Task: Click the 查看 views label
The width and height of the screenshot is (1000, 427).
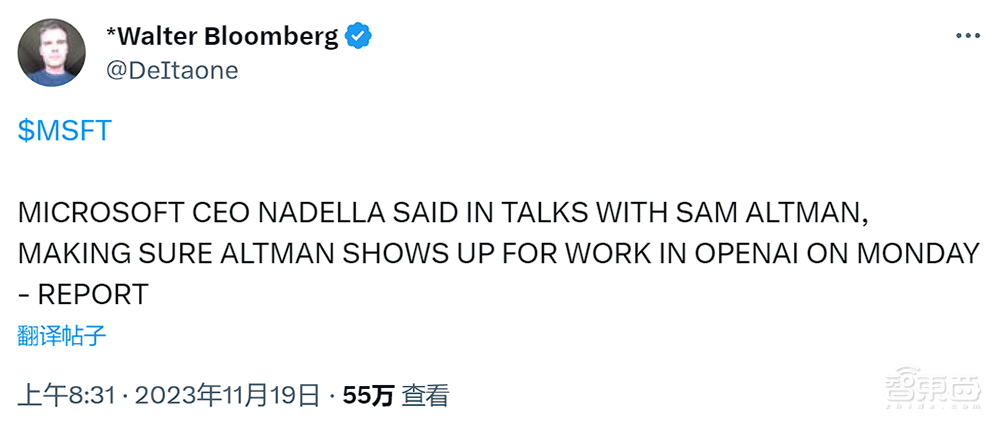Action: tap(425, 395)
